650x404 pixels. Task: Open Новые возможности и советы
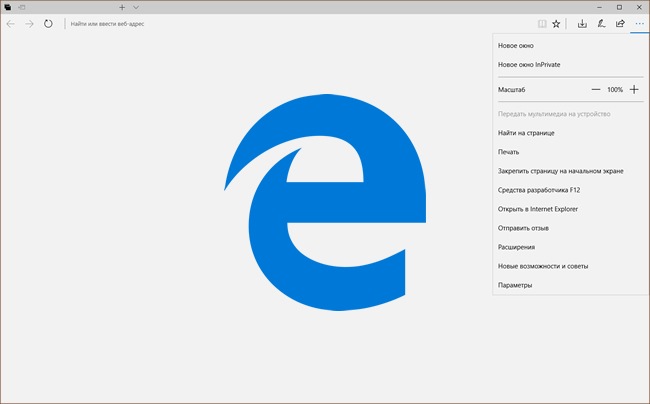[568, 266]
